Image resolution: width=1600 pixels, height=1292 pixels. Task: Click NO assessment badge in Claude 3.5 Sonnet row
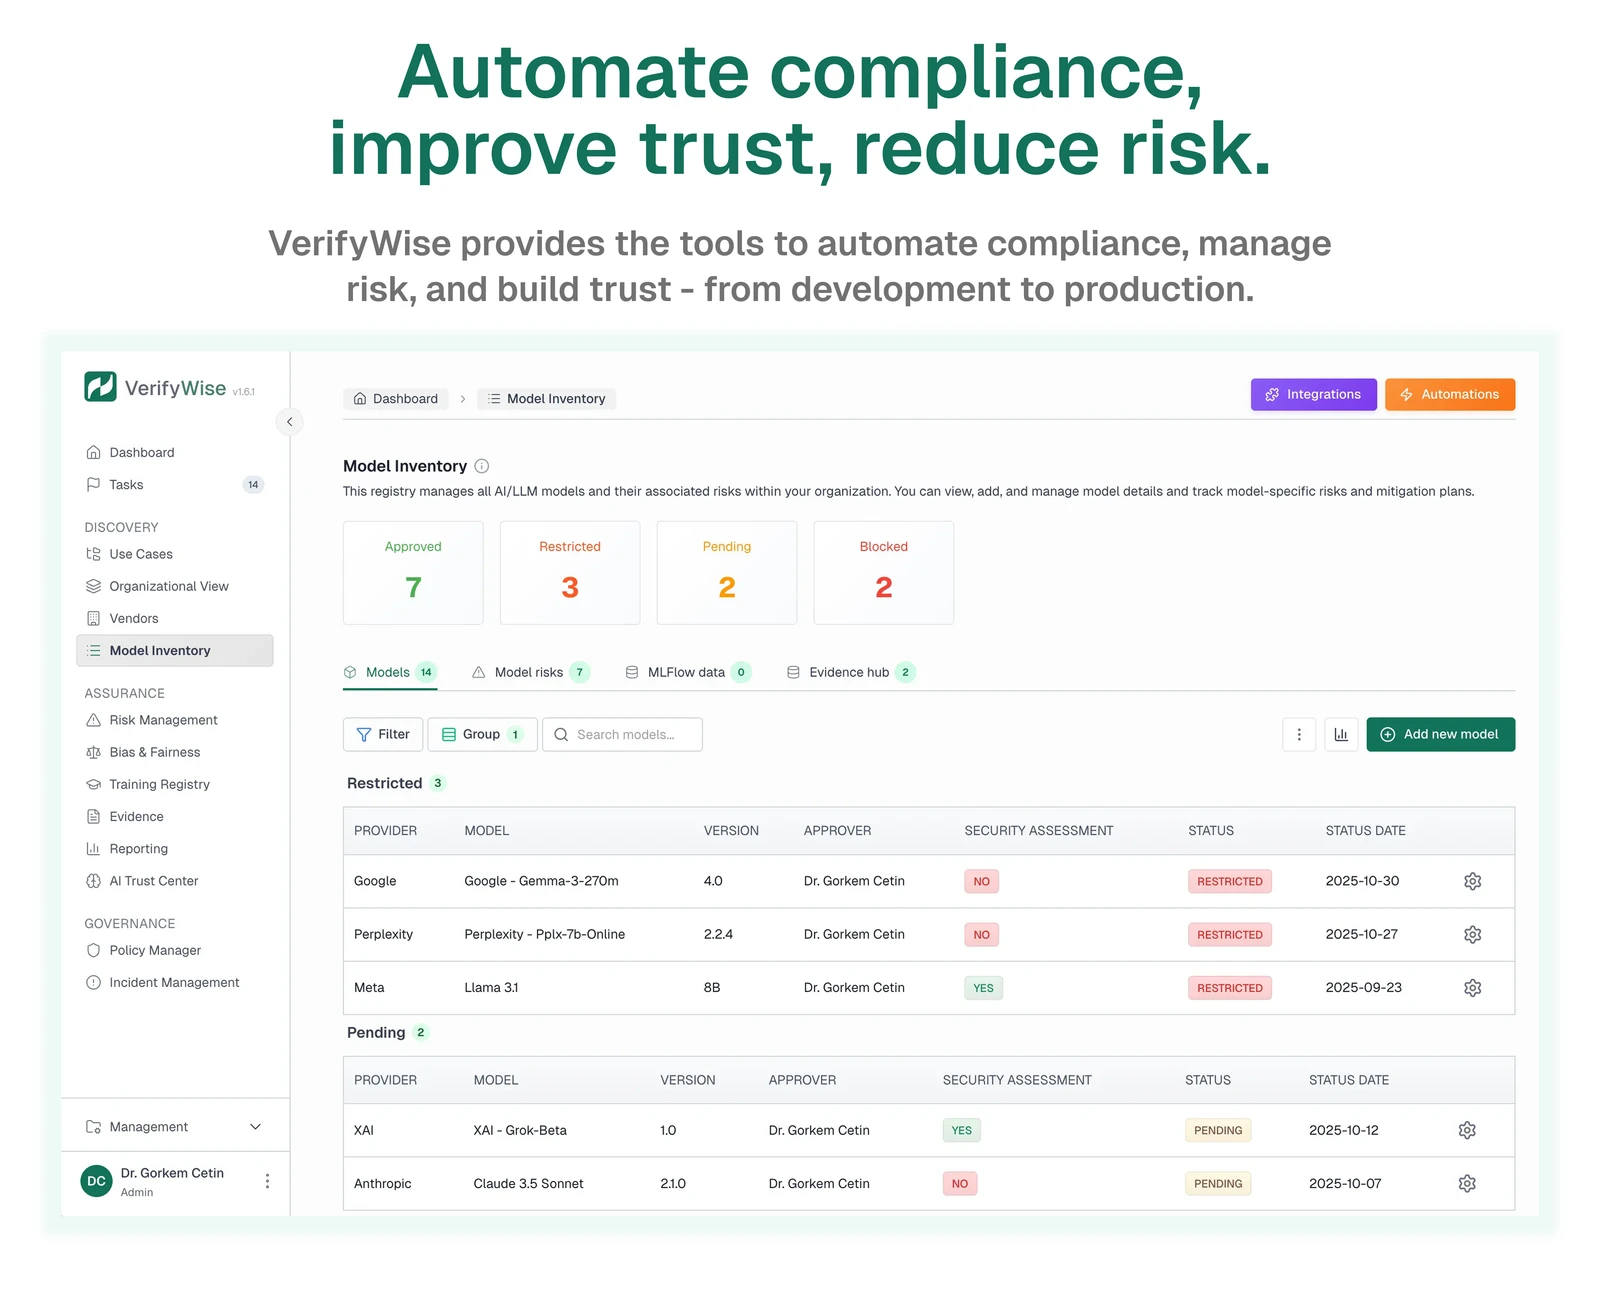coord(960,1184)
